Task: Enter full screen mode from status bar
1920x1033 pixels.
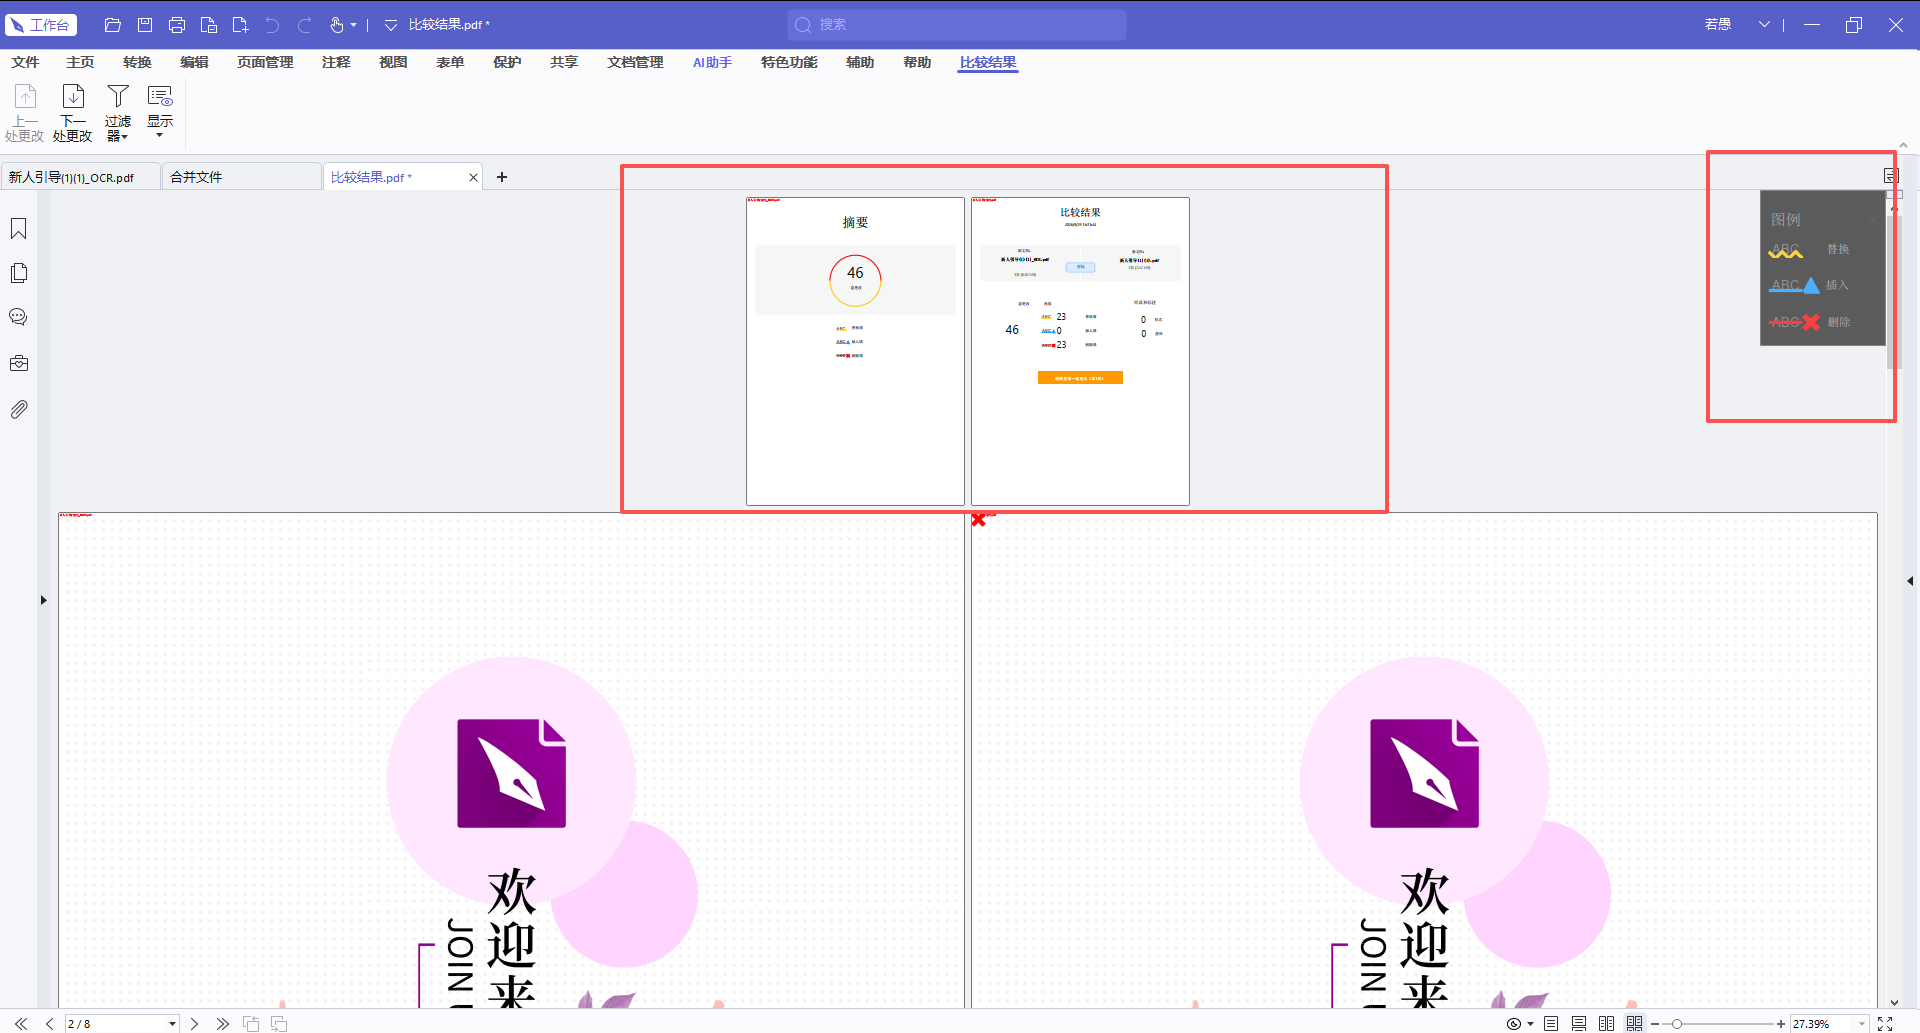Action: [x=1885, y=1024]
